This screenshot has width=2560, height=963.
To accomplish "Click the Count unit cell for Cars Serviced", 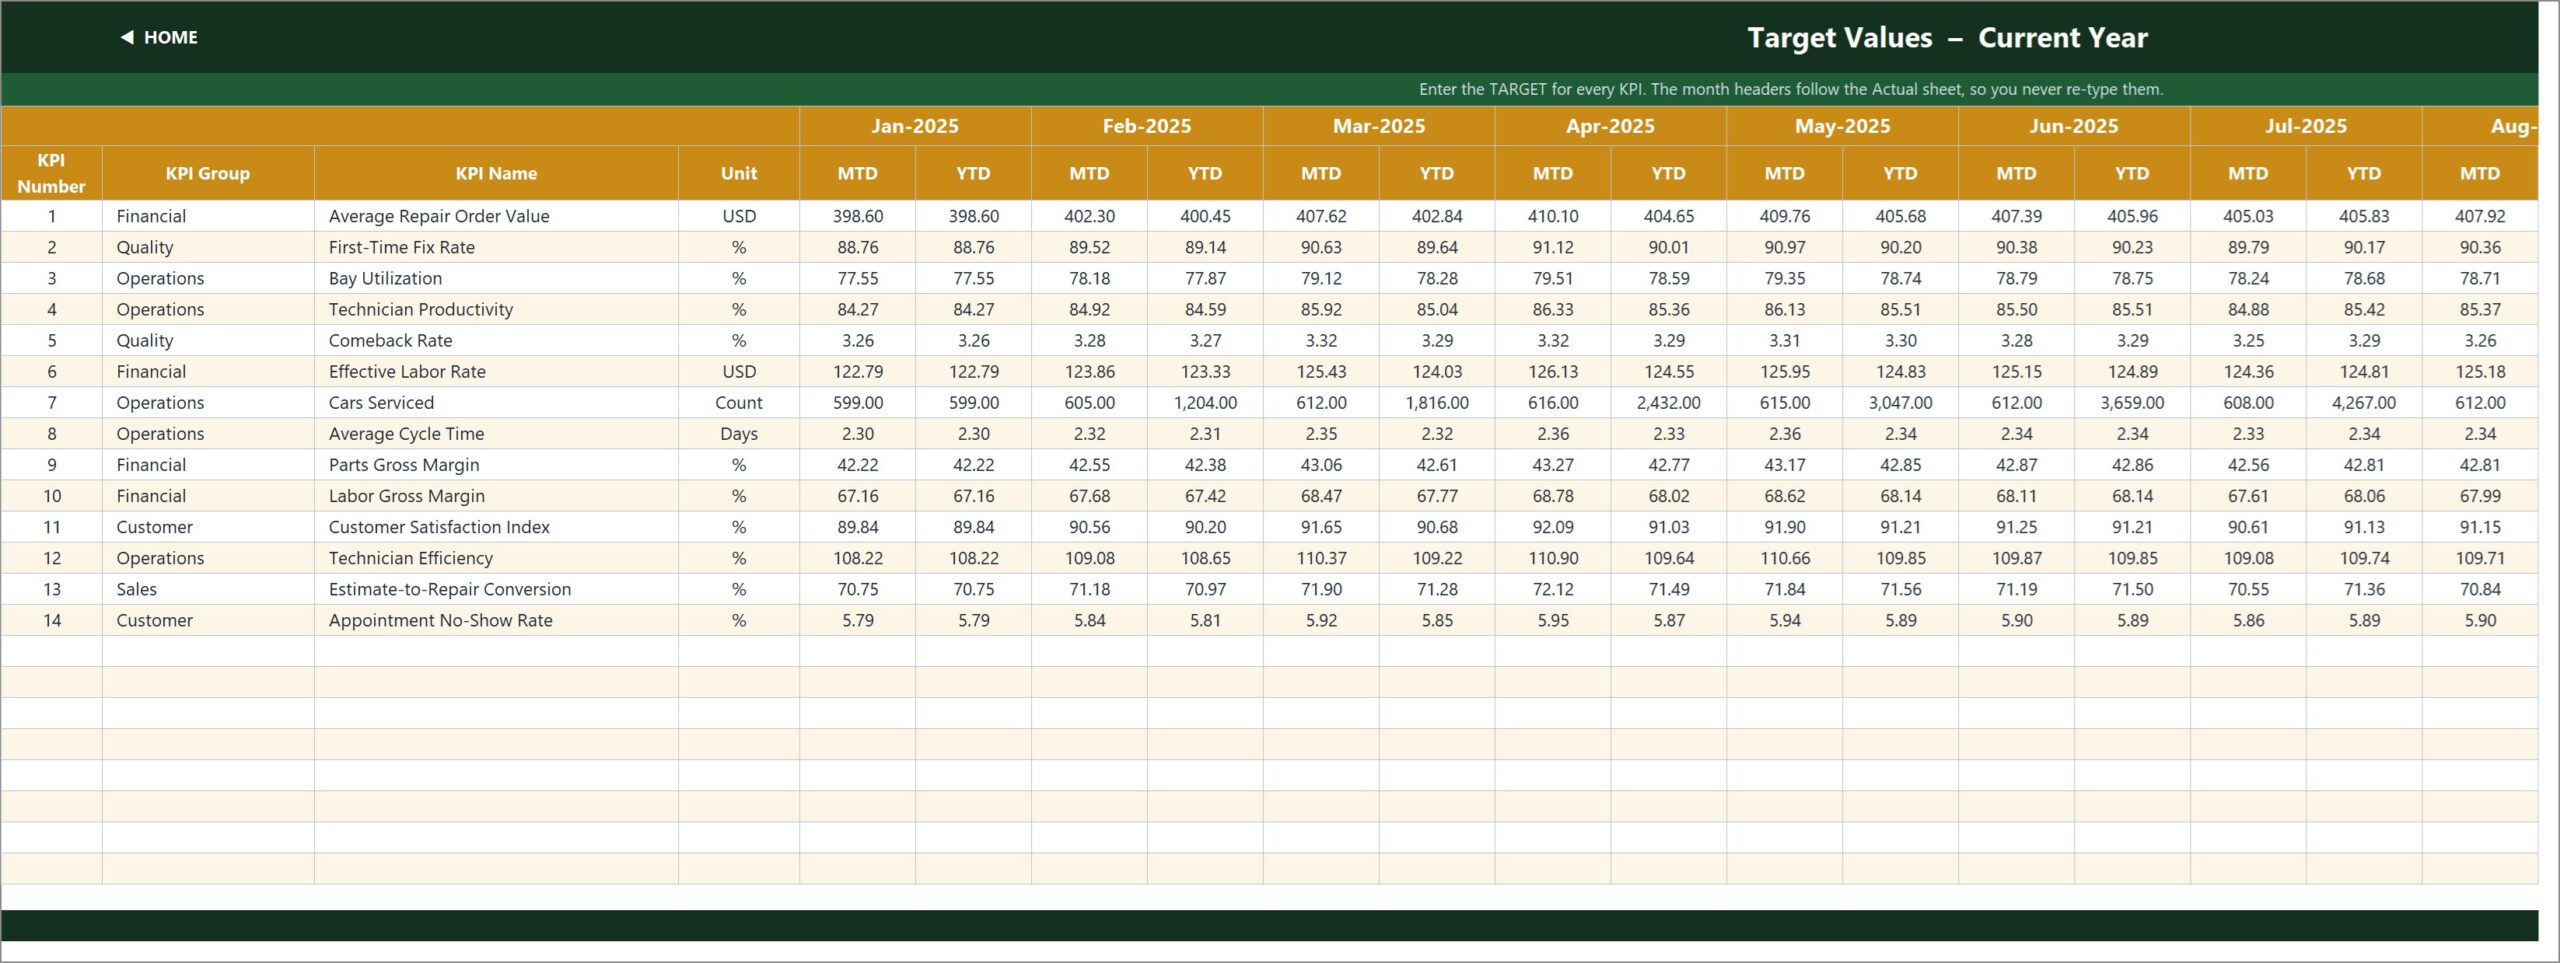I will click(739, 402).
